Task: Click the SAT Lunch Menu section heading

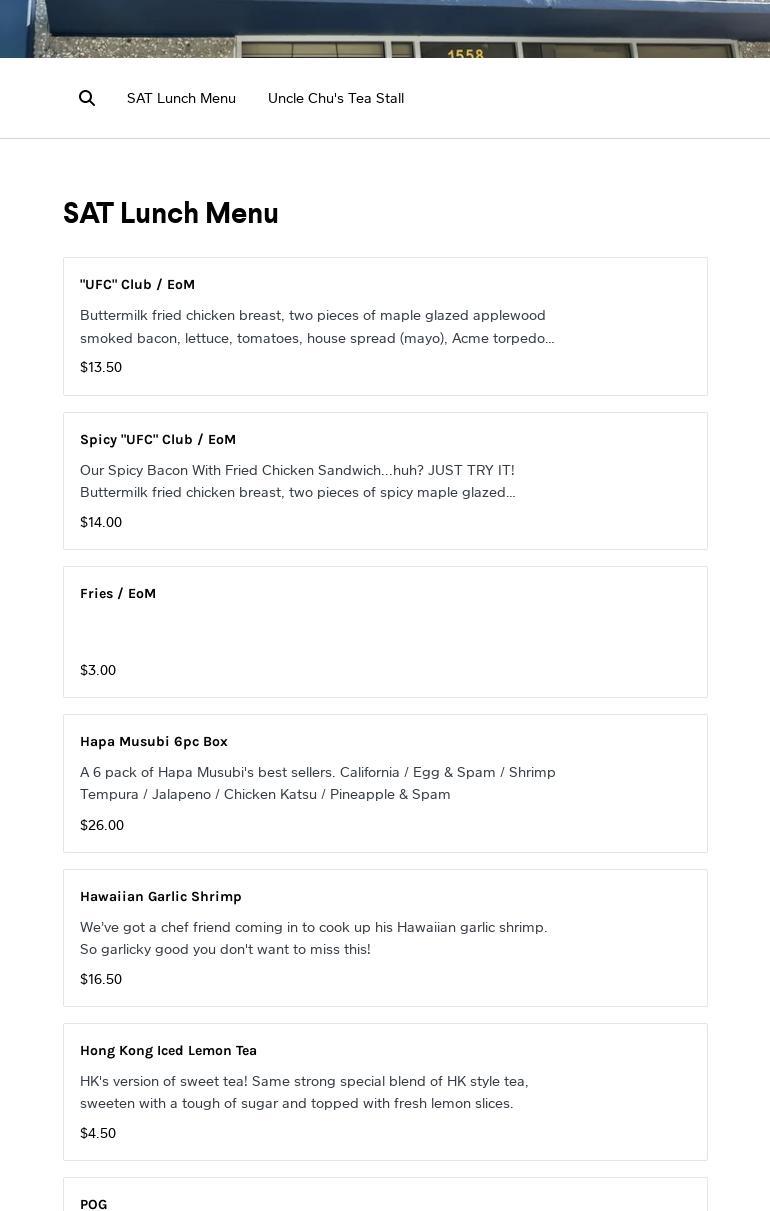Action: (171, 214)
